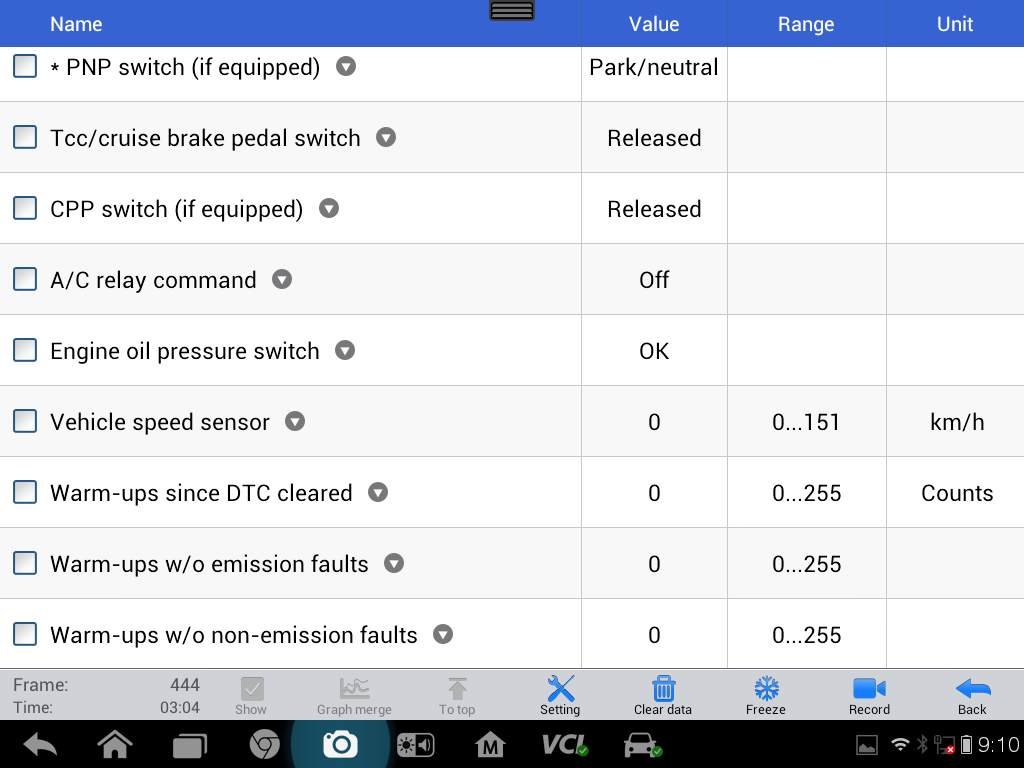Tap the screenshot camera icon in the navigation bar

[x=340, y=744]
